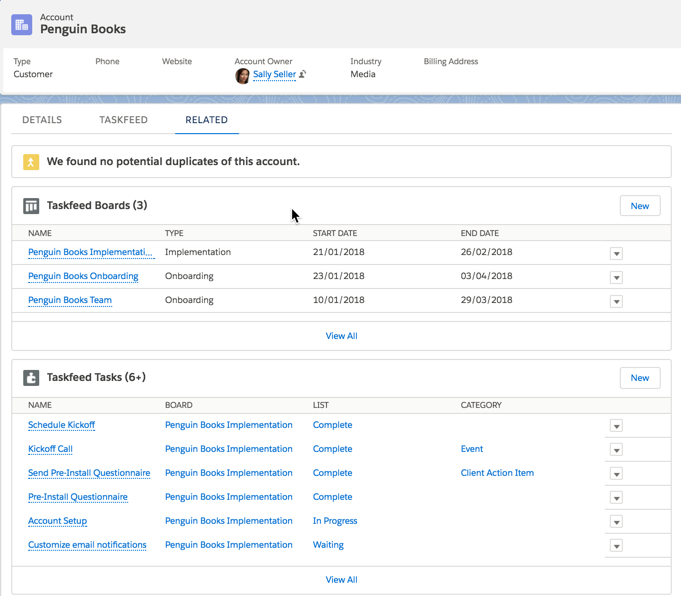Click the start date 21/01/2018

pyautogui.click(x=338, y=252)
